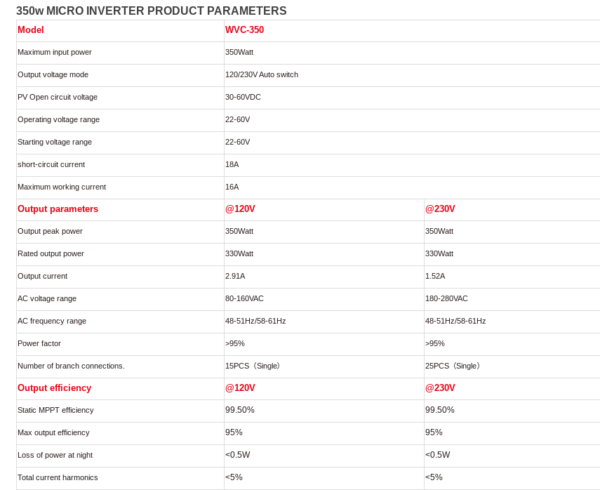Click the Output efficiency section header

pos(54,388)
